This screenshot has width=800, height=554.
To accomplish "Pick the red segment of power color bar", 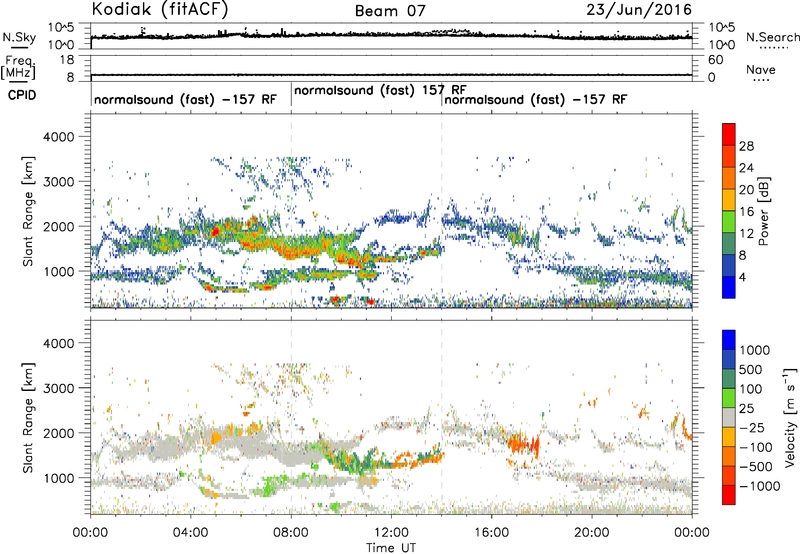I will 729,134.
